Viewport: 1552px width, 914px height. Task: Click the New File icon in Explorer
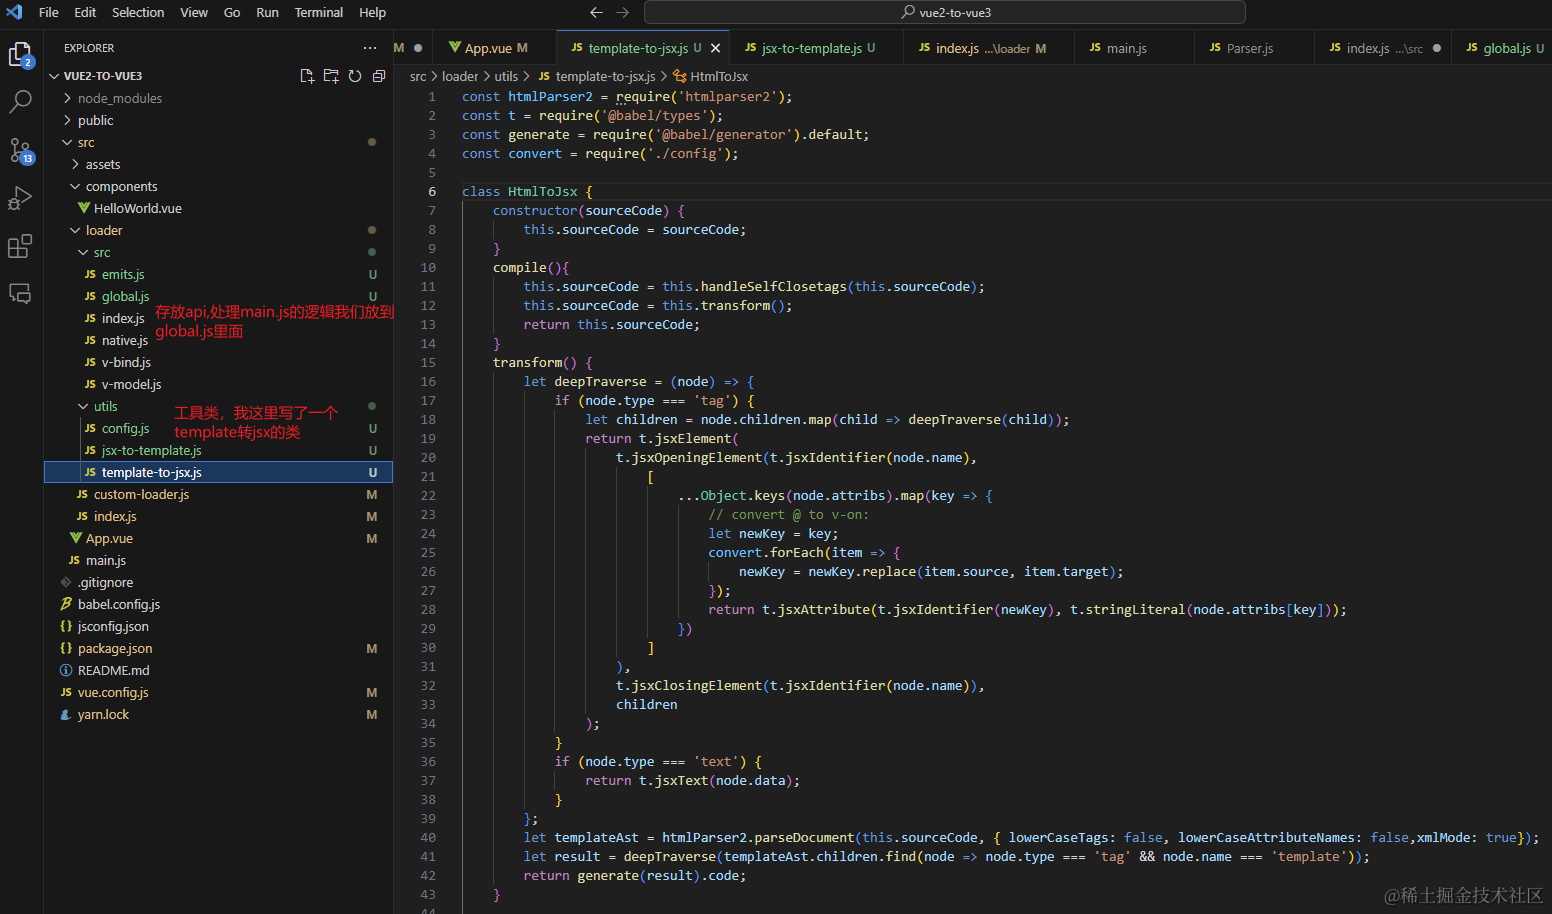[307, 76]
